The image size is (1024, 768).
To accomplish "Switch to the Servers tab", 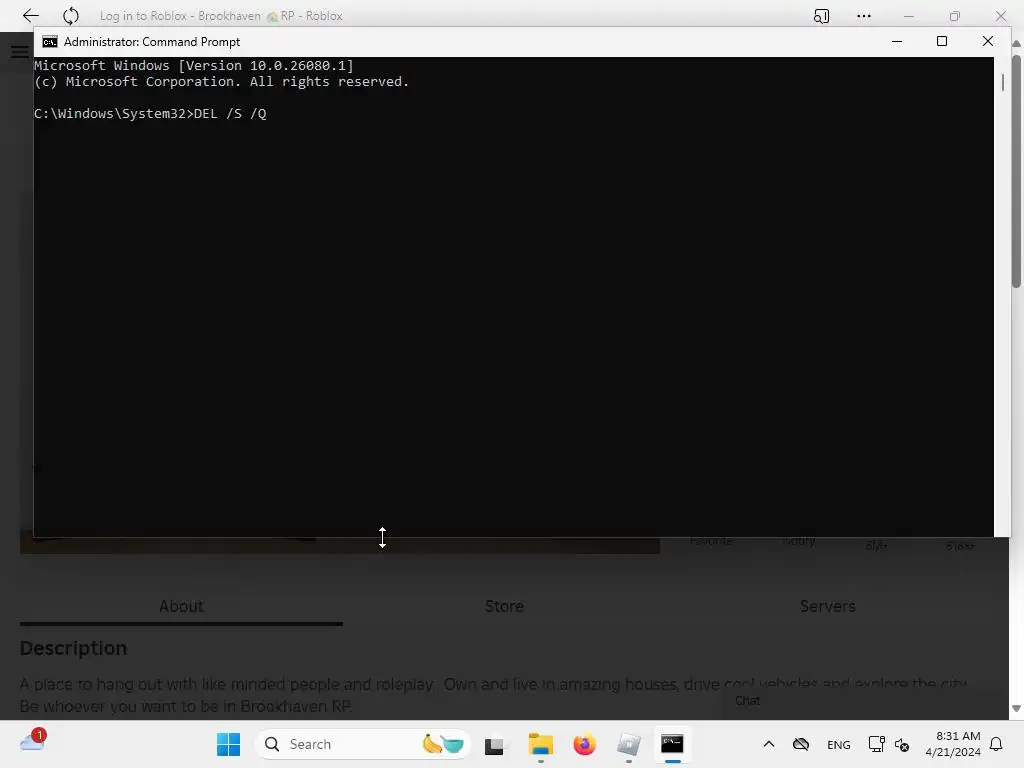I will [x=827, y=606].
